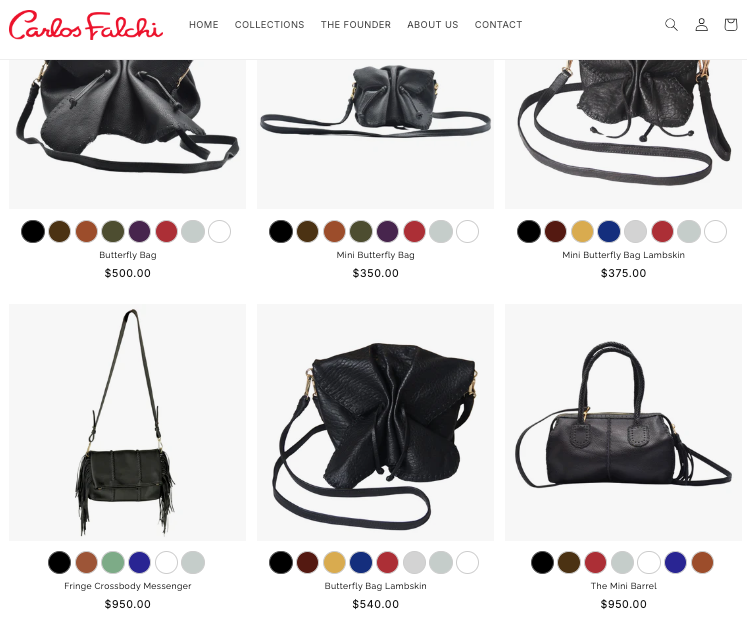Pick green swatch for Fringe Crossbody Messenger

(113, 563)
